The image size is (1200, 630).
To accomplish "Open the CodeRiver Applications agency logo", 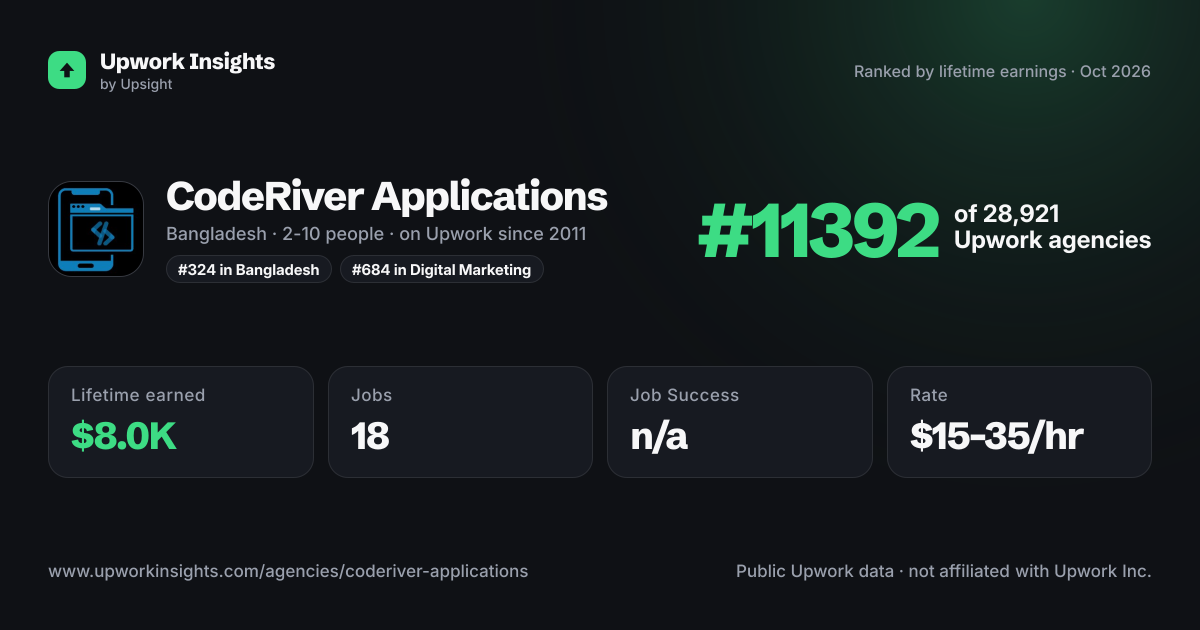I will click(x=96, y=229).
